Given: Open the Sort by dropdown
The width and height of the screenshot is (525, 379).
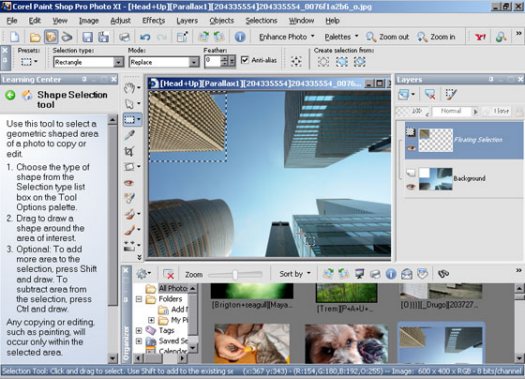Looking at the screenshot, I should (x=295, y=274).
